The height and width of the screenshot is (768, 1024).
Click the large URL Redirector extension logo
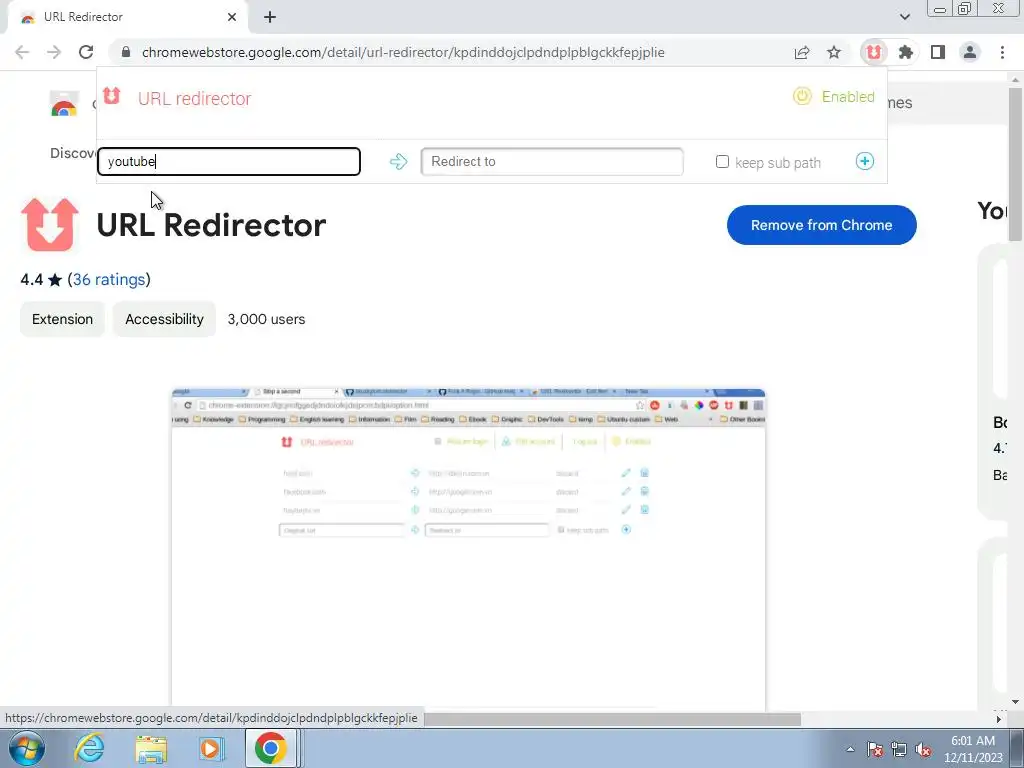(x=50, y=225)
